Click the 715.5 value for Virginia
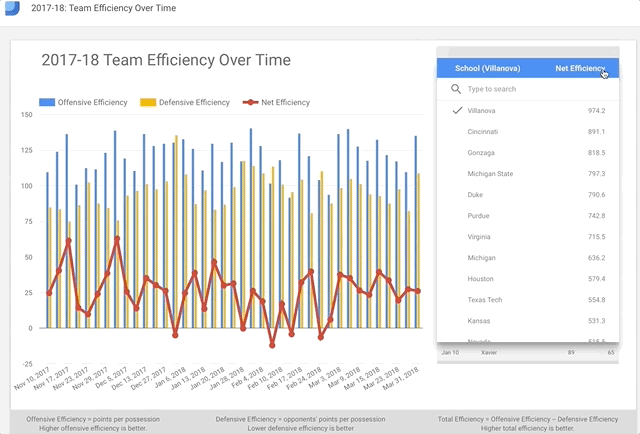640x434 pixels. 596,237
